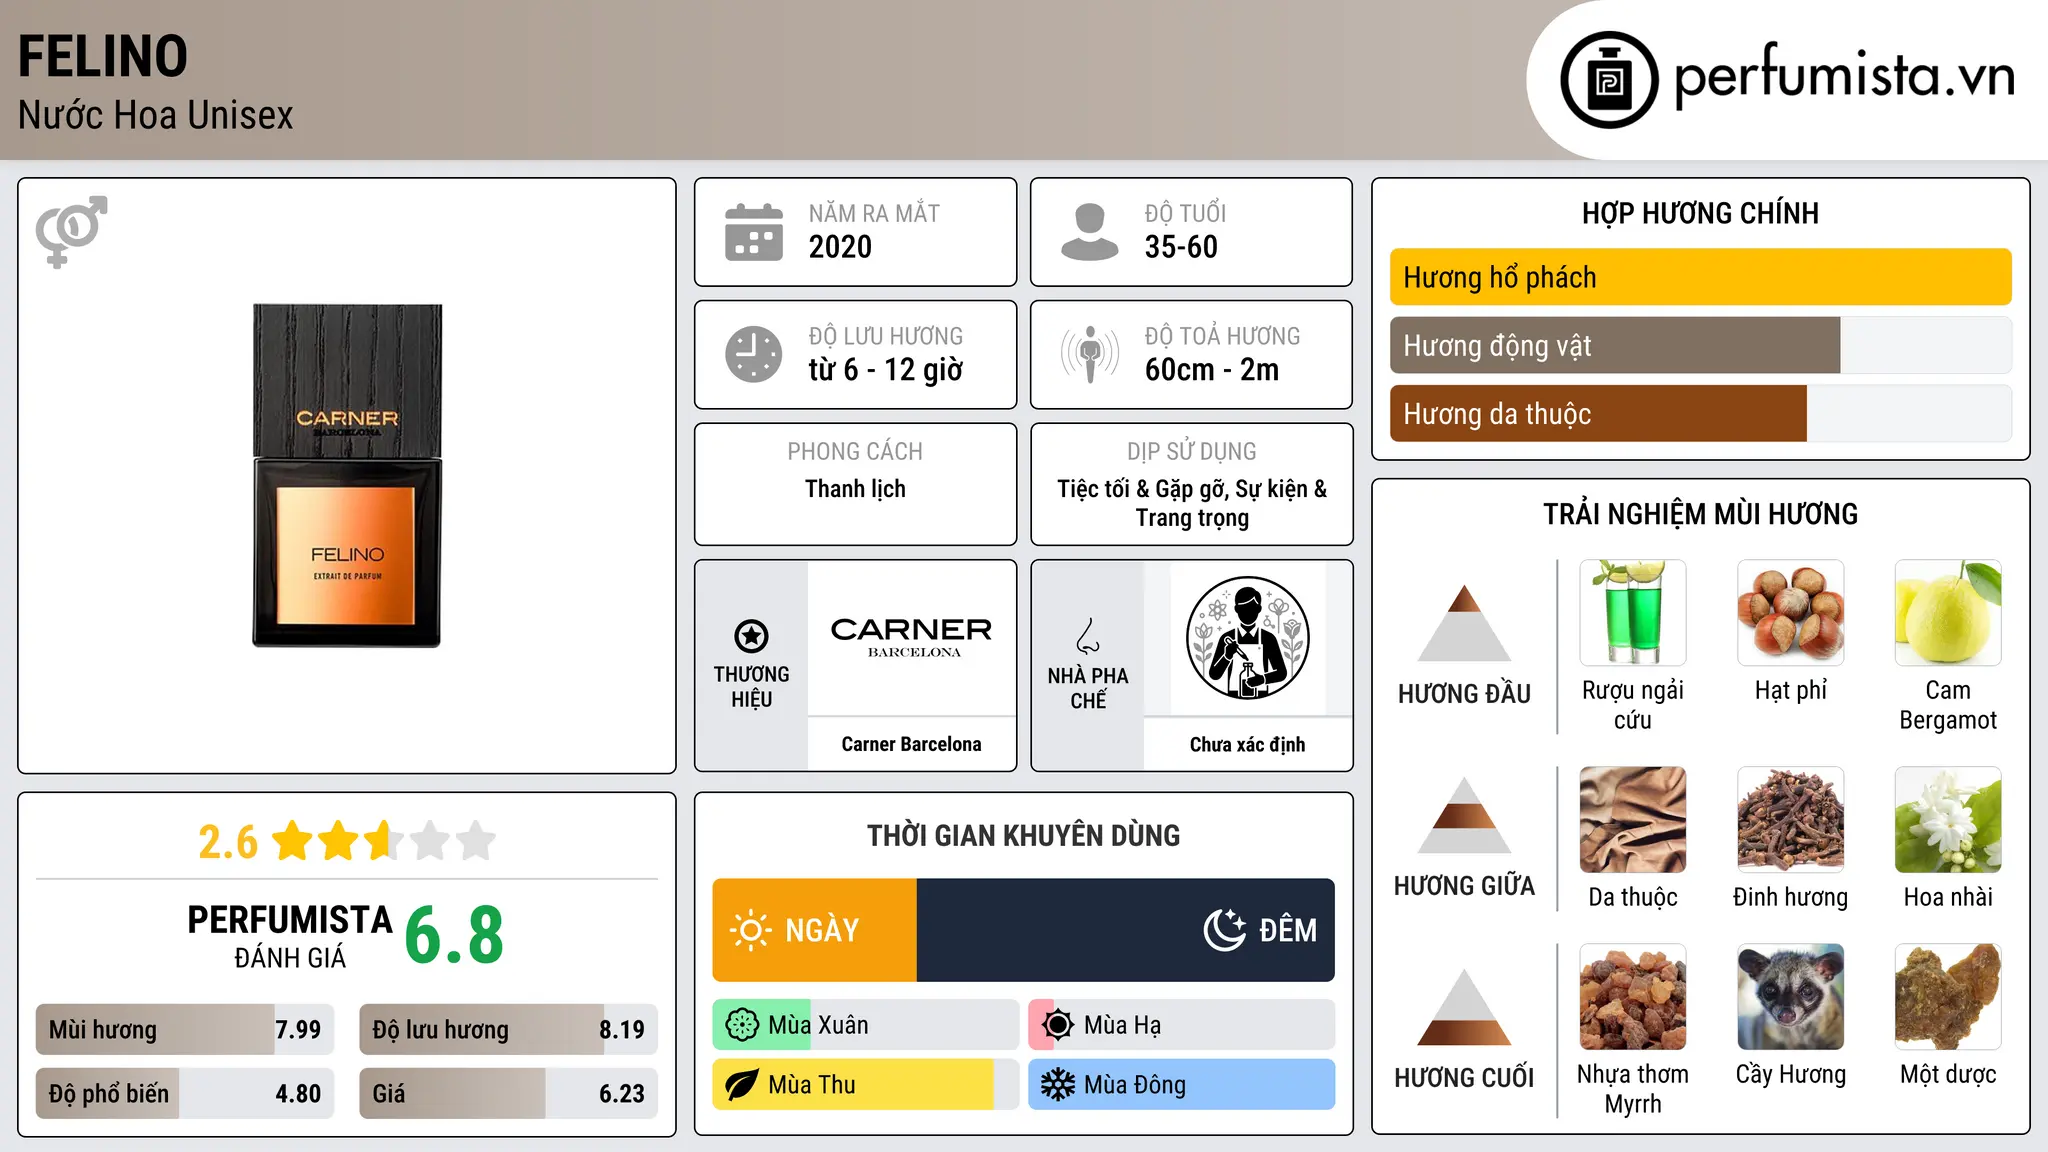Click the Chưa xác định perfumer caption
Screen dimensions: 2048x1152
point(1247,744)
